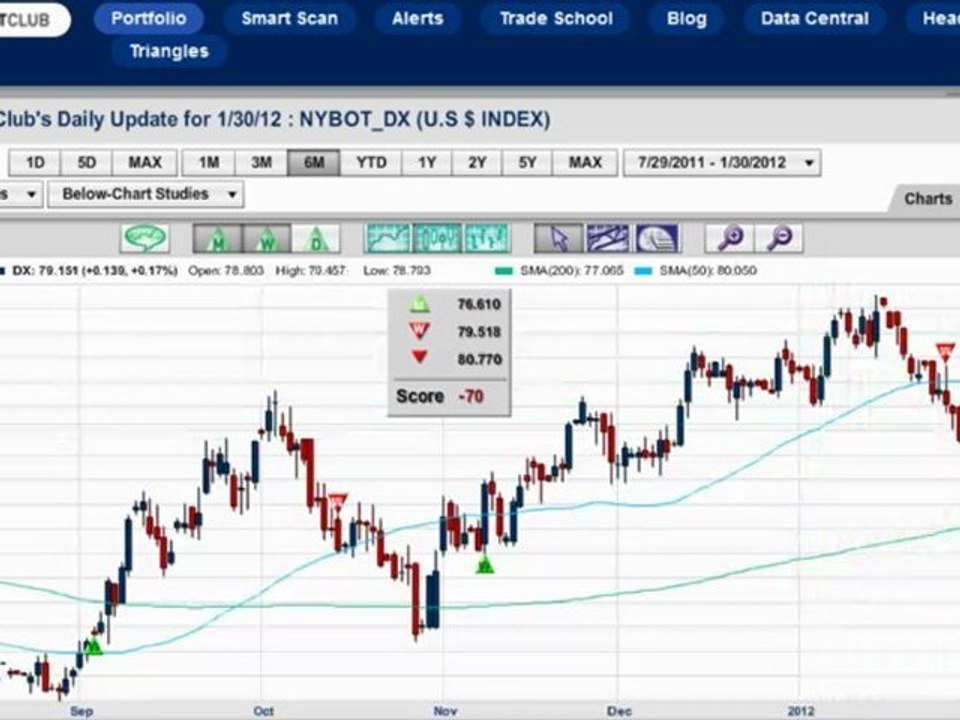The width and height of the screenshot is (960, 720).
Task: Set chart range to 1M
Action: [209, 162]
